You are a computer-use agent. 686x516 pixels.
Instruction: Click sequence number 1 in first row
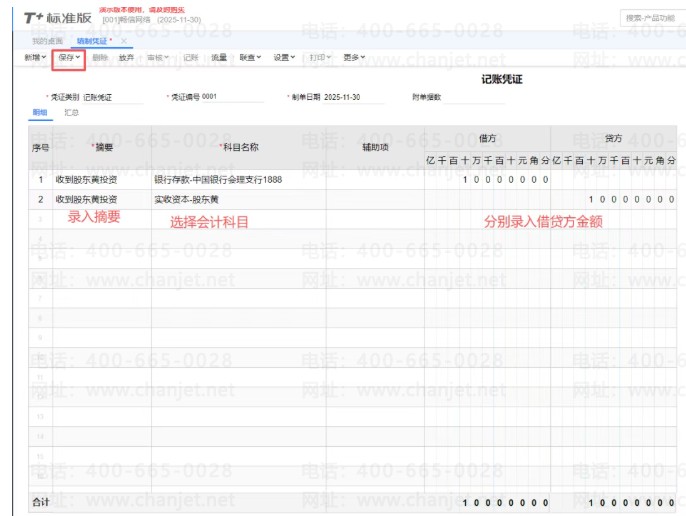41,179
